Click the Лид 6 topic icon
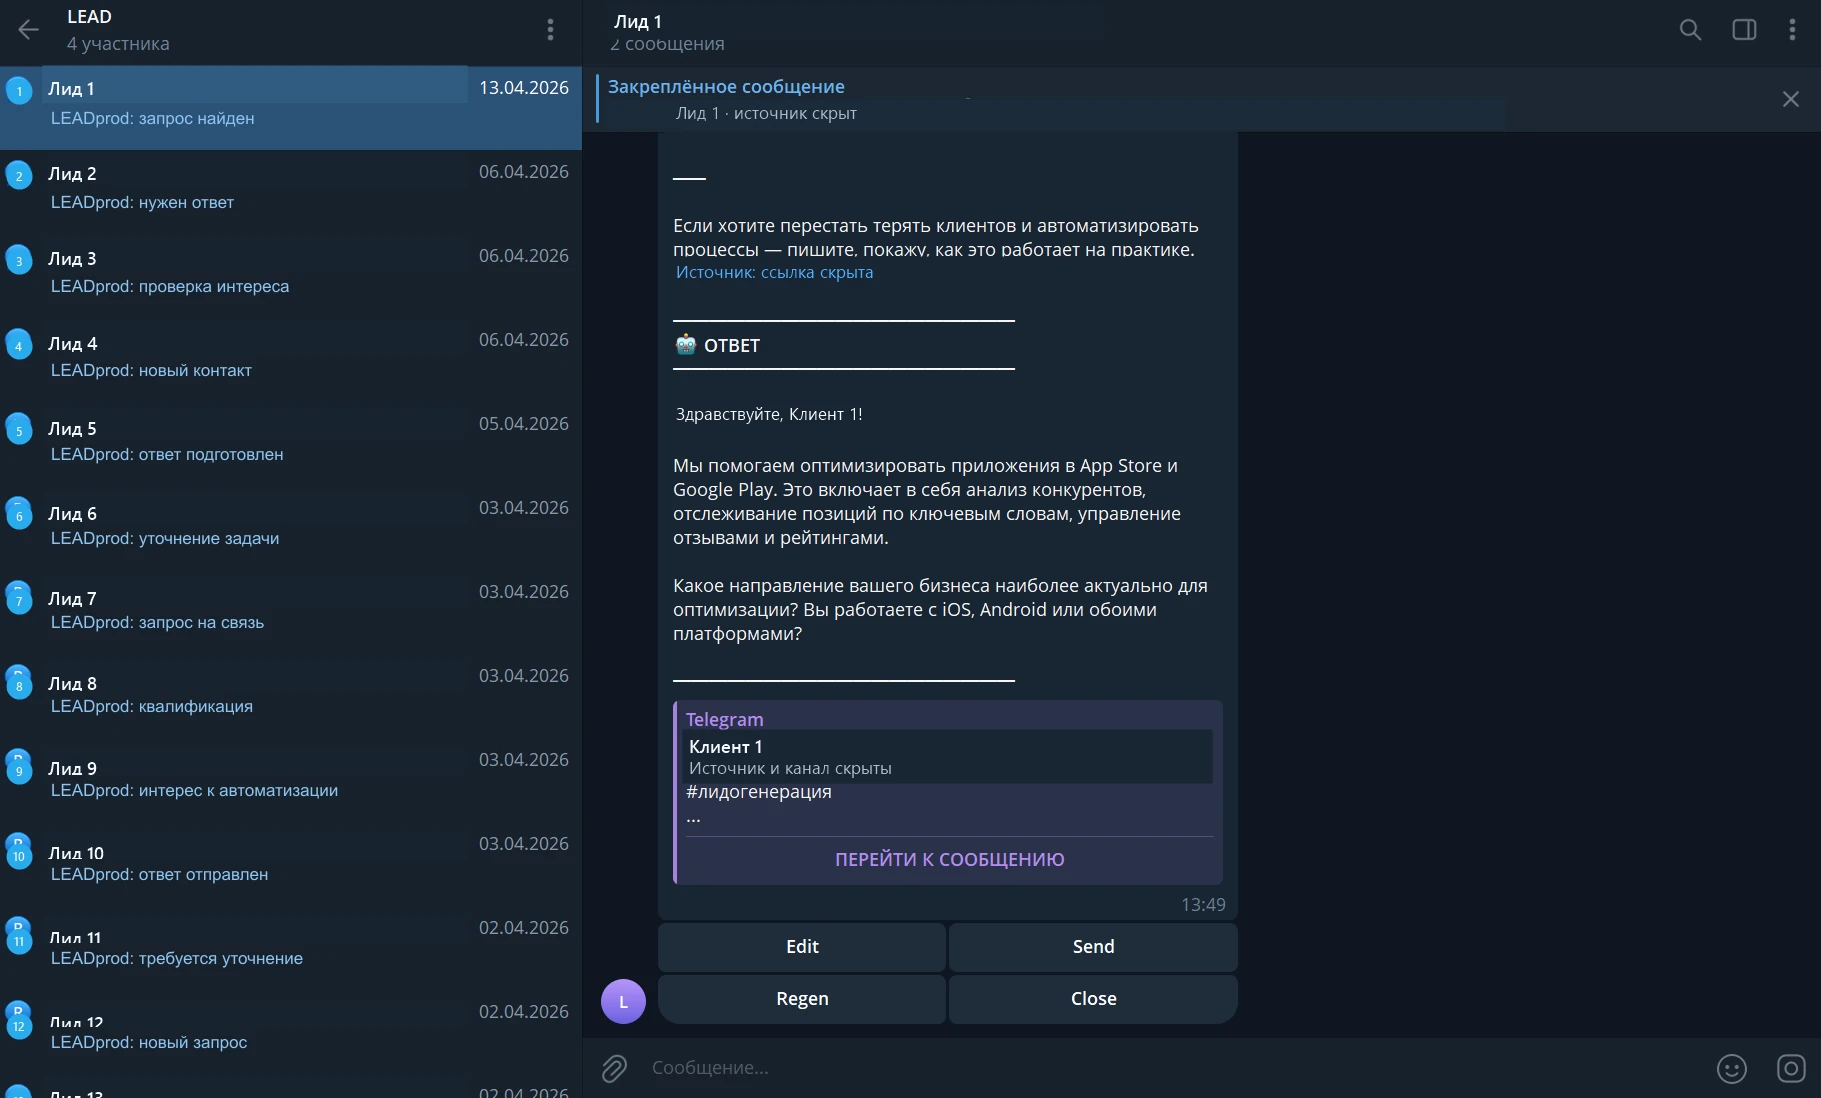The image size is (1821, 1098). (x=19, y=515)
